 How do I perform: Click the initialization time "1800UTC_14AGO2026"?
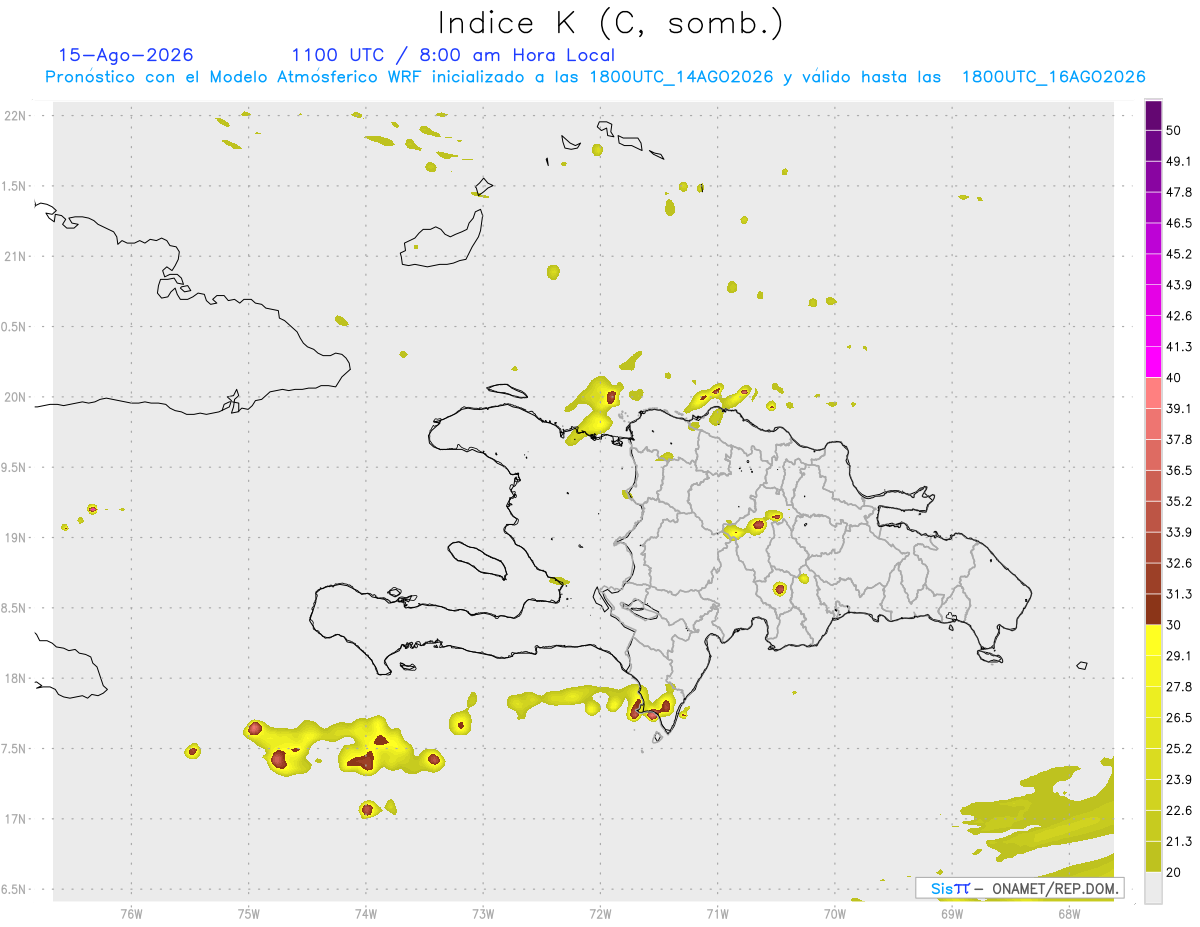(682, 77)
